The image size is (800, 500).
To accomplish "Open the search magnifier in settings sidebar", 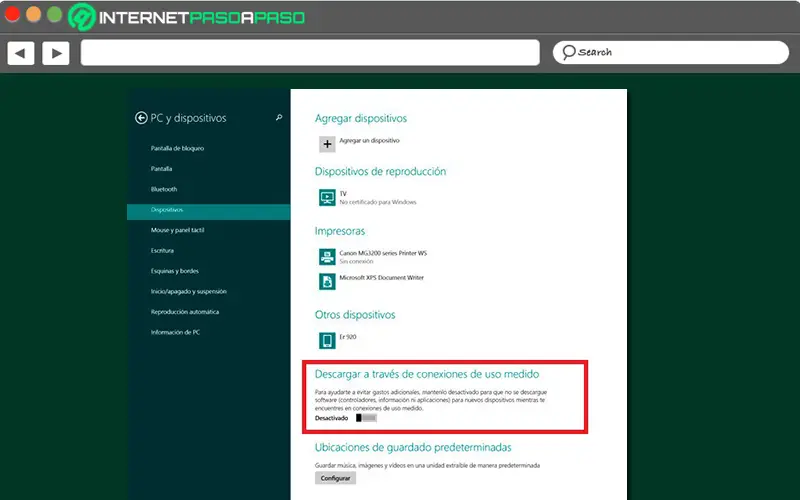I will tap(279, 117).
